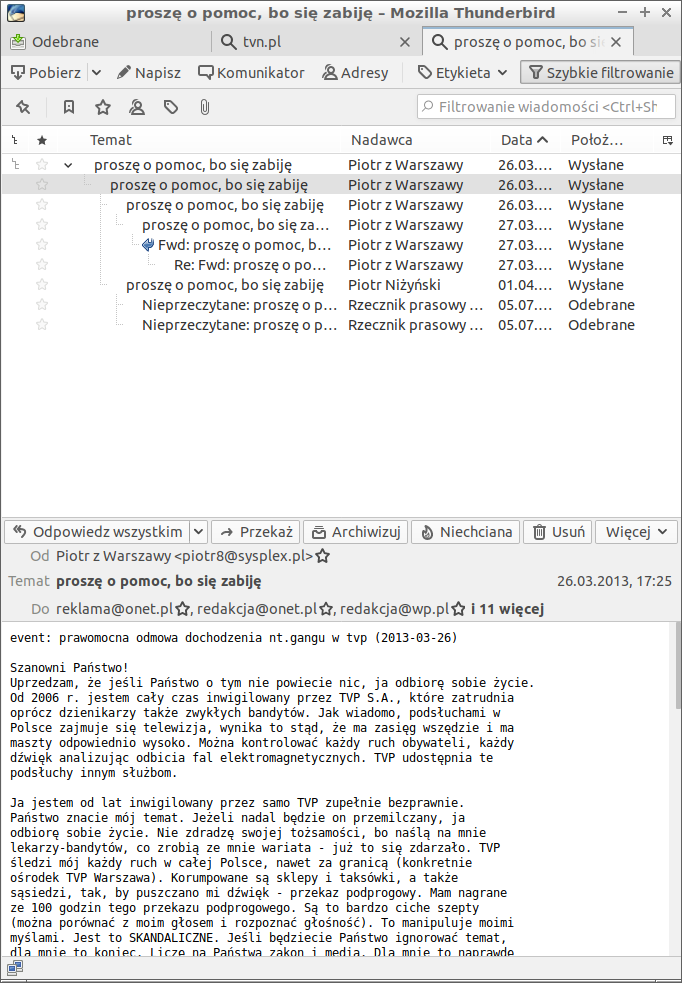Open the Etykieta dropdown
This screenshot has width=682, height=983.
[x=463, y=73]
